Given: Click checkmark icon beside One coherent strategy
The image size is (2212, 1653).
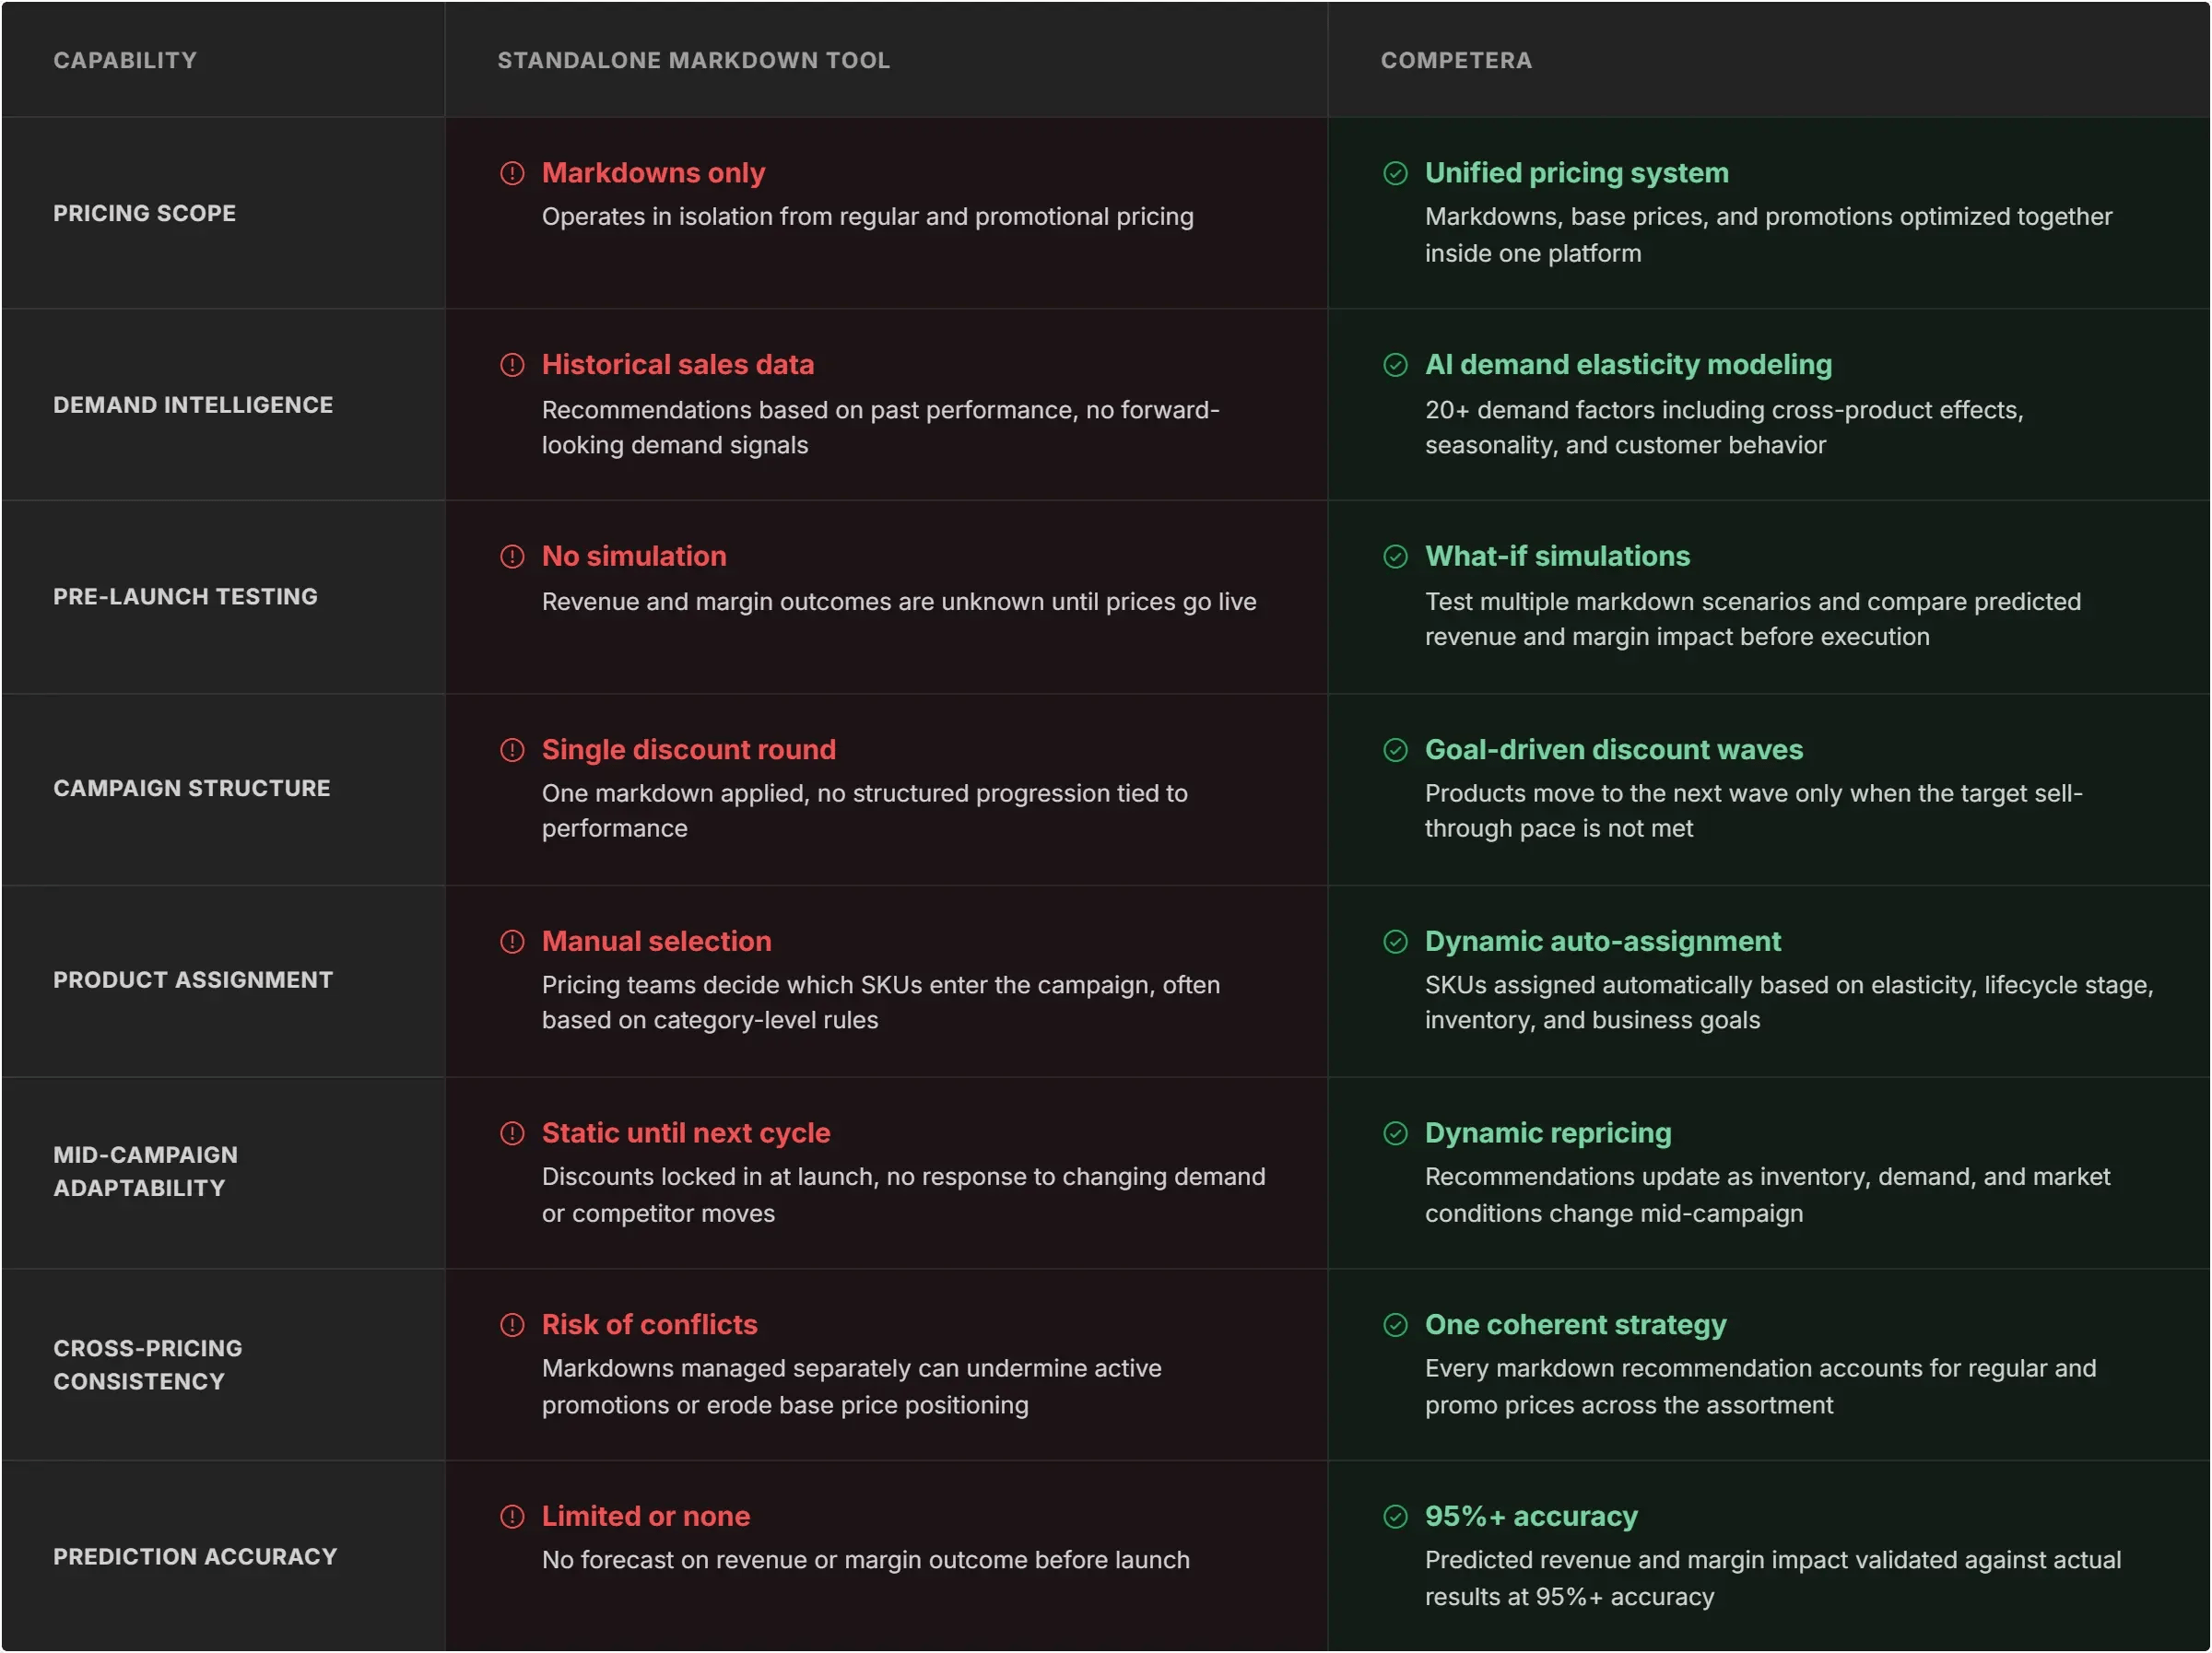Looking at the screenshot, I should (x=1395, y=1325).
